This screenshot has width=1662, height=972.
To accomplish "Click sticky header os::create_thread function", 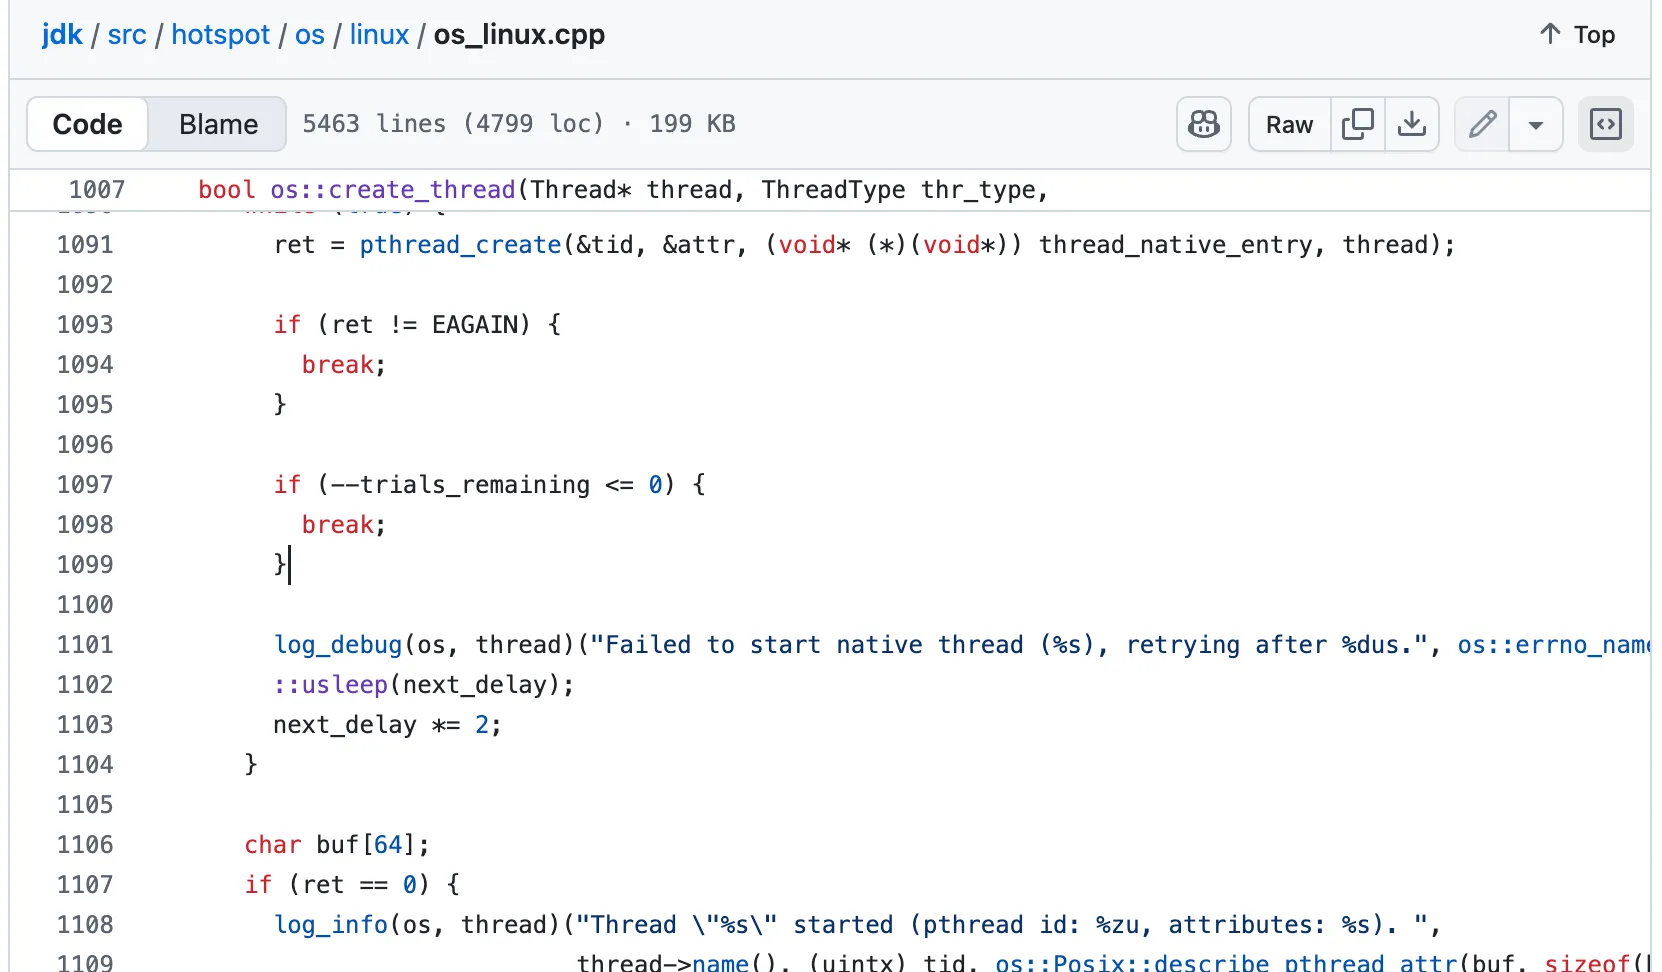I will (392, 190).
